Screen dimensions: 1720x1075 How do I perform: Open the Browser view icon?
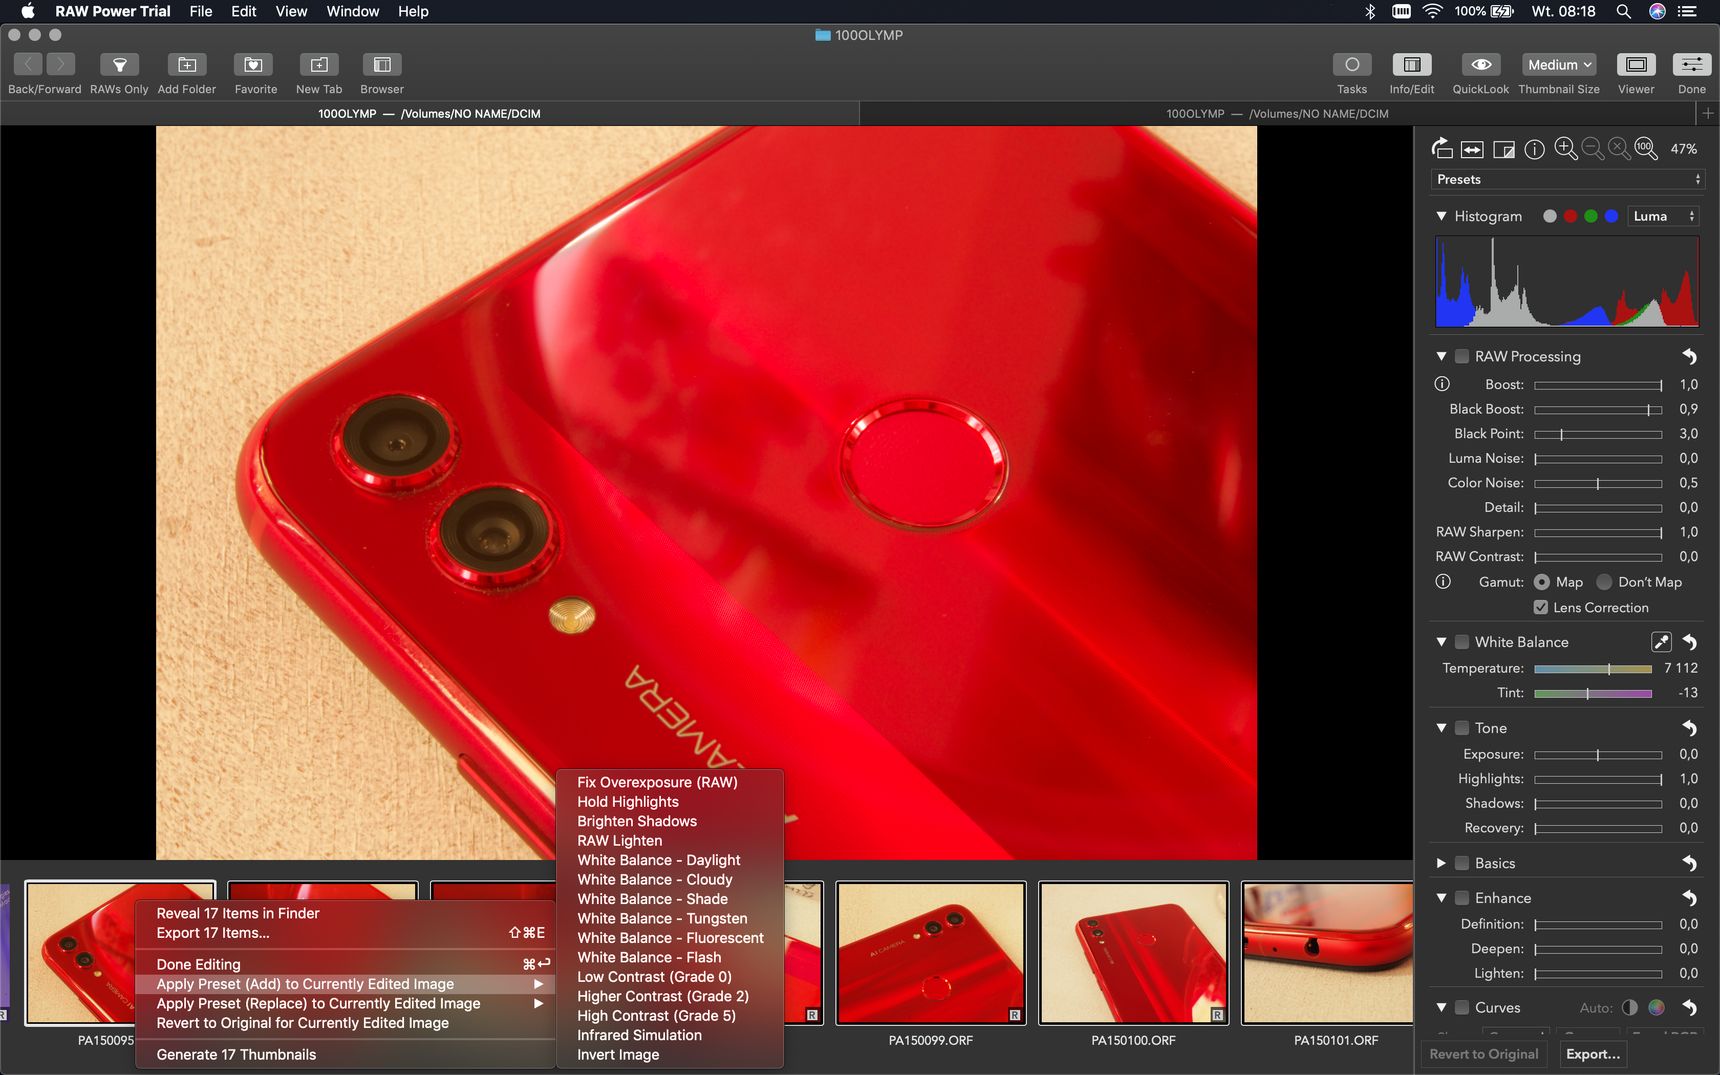coord(382,65)
